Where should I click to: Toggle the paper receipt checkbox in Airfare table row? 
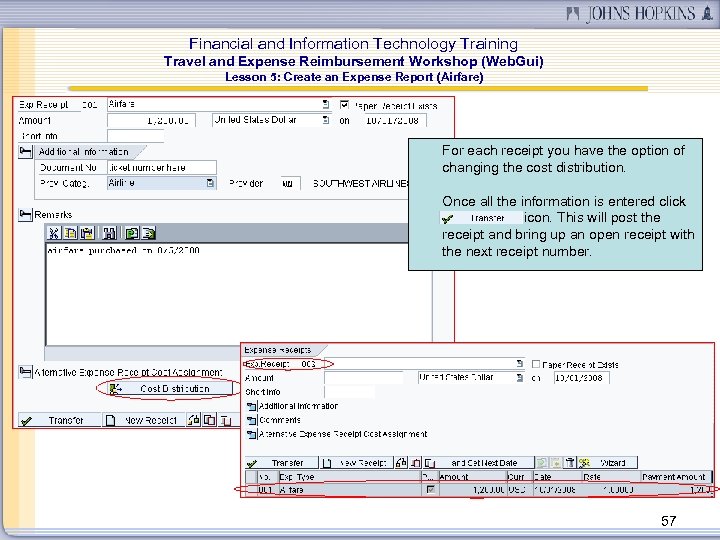point(430,489)
